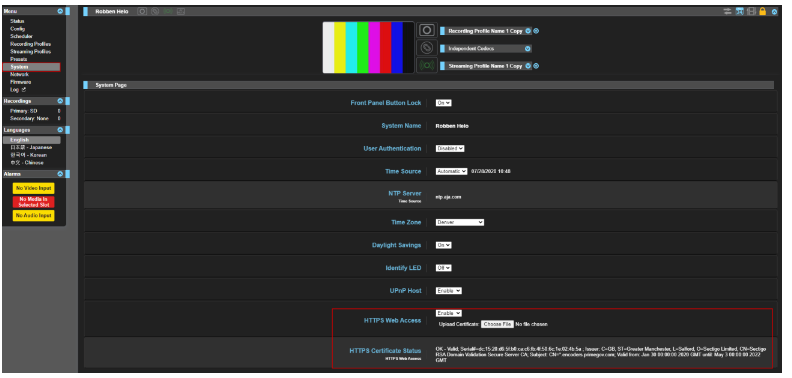Screen dimensions: 792x378
Task: Open the UPnP Host dropdown
Action: pyautogui.click(x=449, y=291)
